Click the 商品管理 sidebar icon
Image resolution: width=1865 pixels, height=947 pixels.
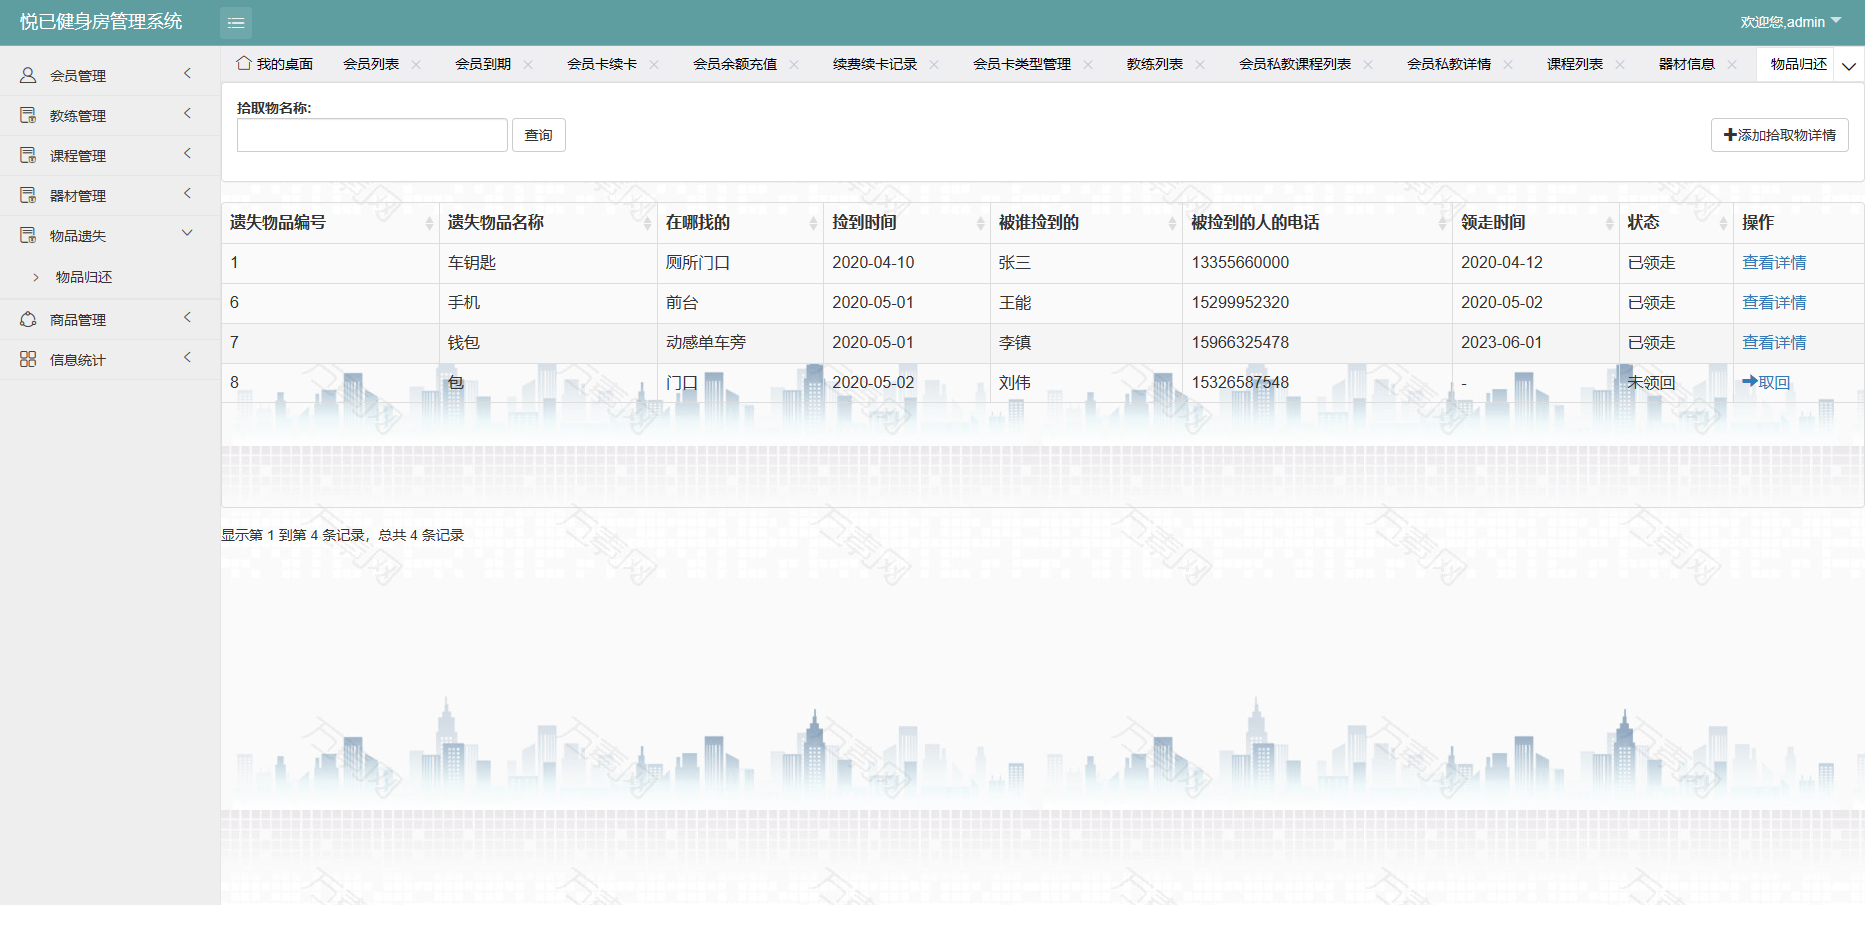28,319
